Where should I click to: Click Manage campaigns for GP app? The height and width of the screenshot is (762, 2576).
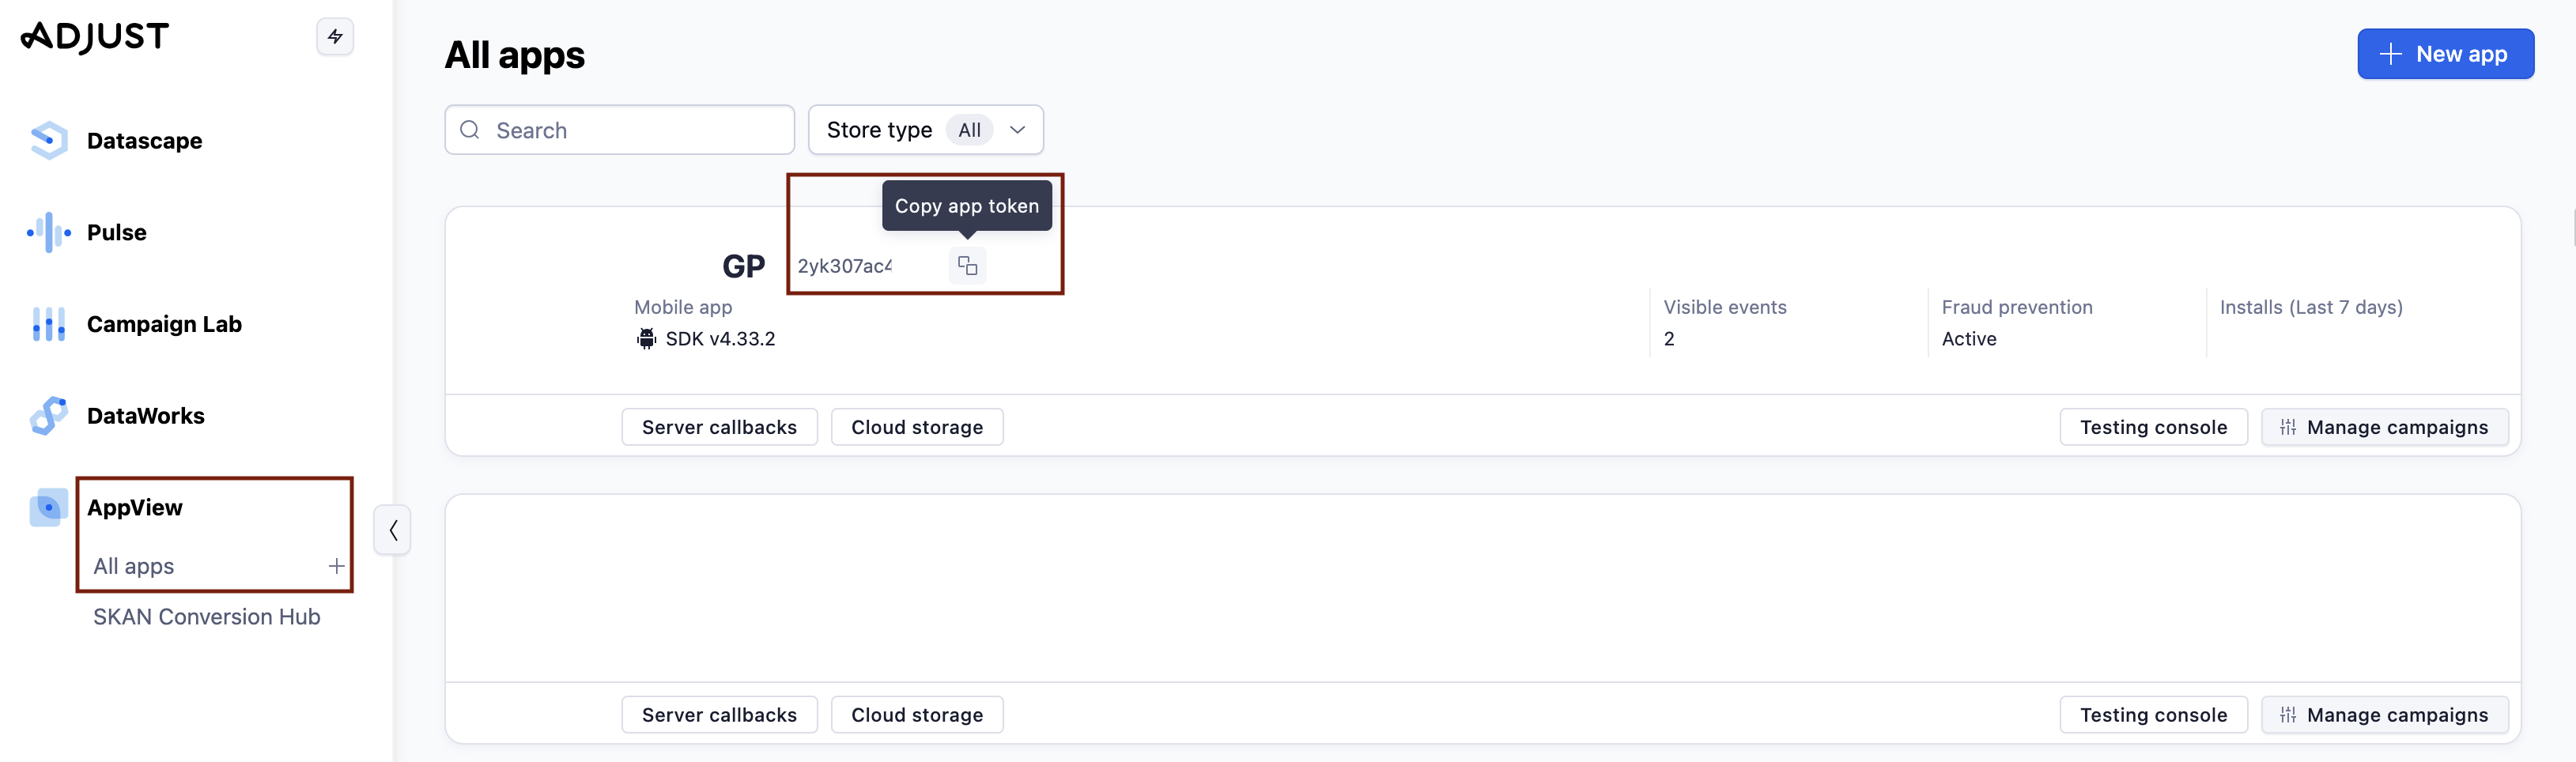[2384, 427]
